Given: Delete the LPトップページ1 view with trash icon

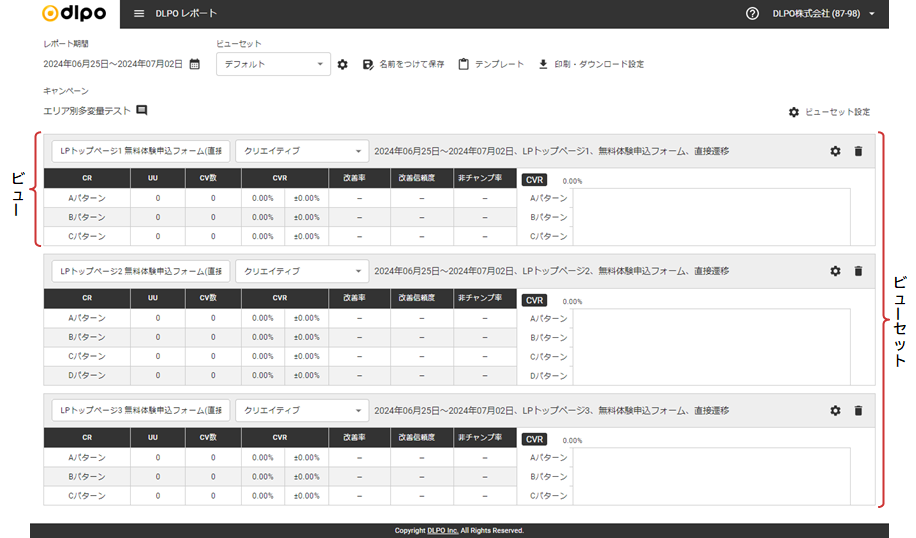Looking at the screenshot, I should [x=858, y=151].
